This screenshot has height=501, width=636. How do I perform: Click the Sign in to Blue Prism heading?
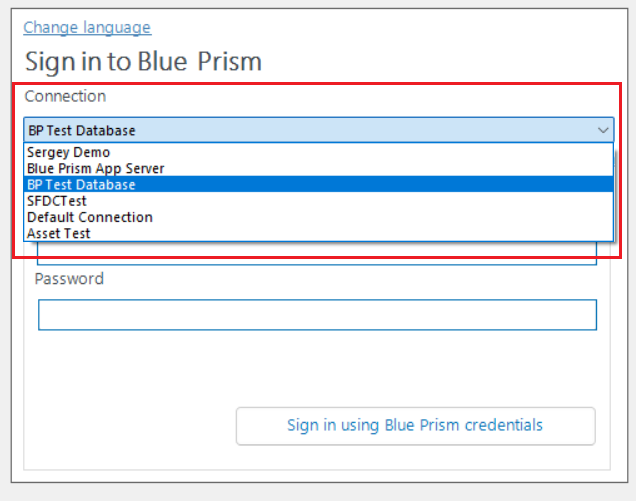click(143, 61)
